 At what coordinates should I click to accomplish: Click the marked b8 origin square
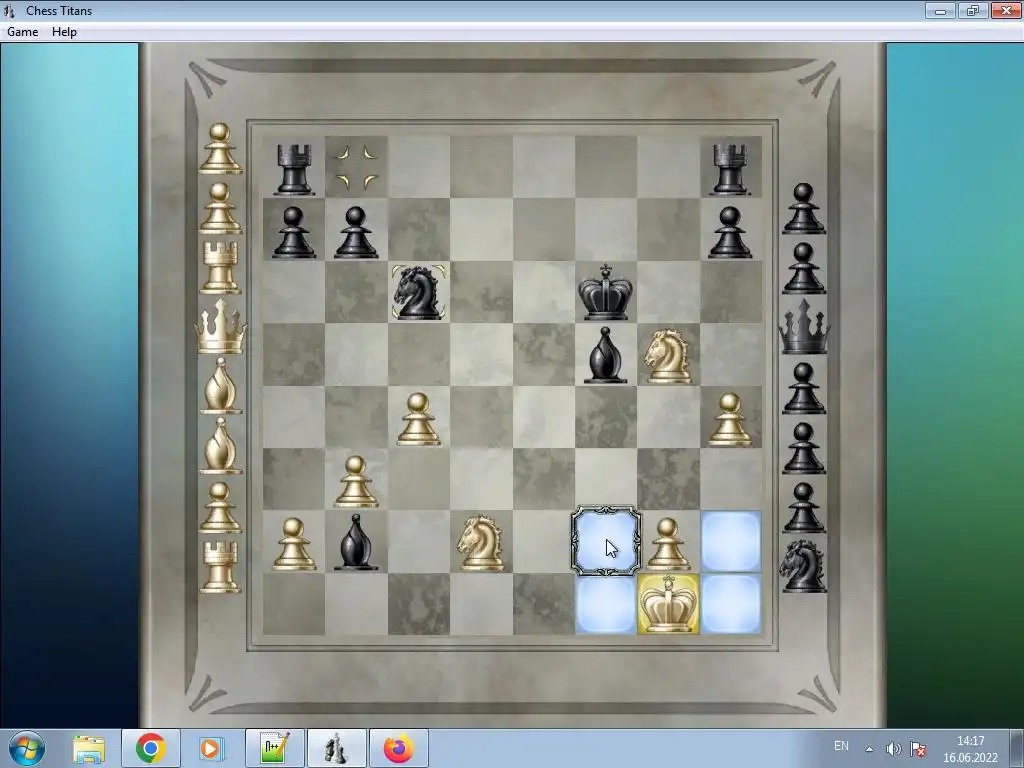coord(356,167)
